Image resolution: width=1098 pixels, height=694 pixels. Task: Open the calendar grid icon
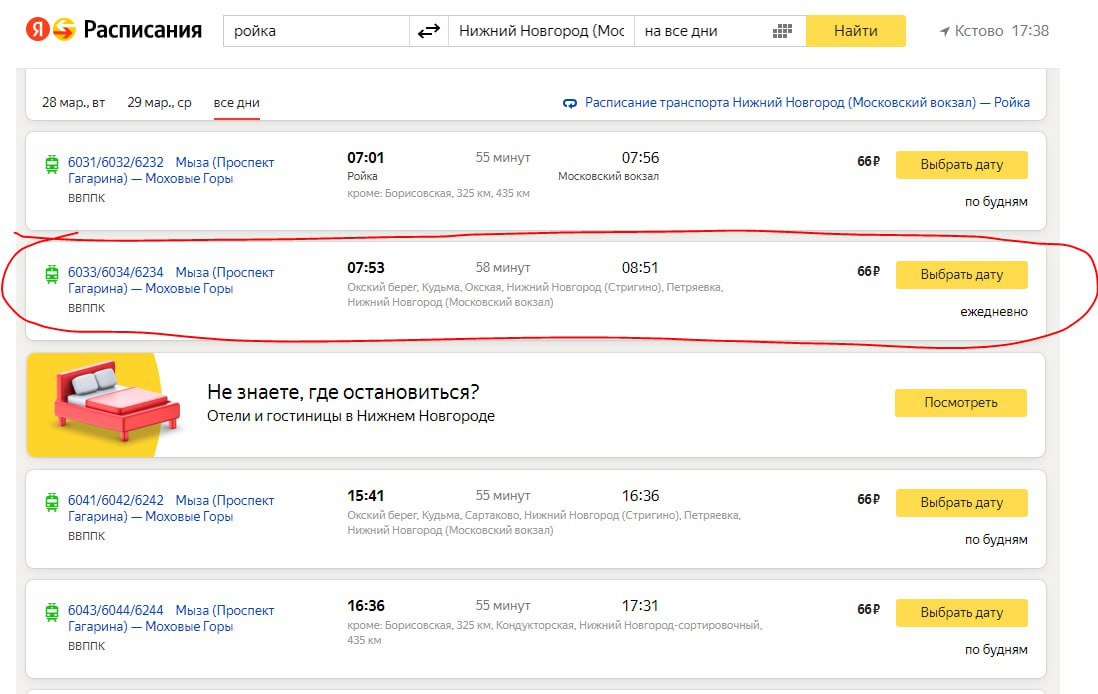coord(782,31)
